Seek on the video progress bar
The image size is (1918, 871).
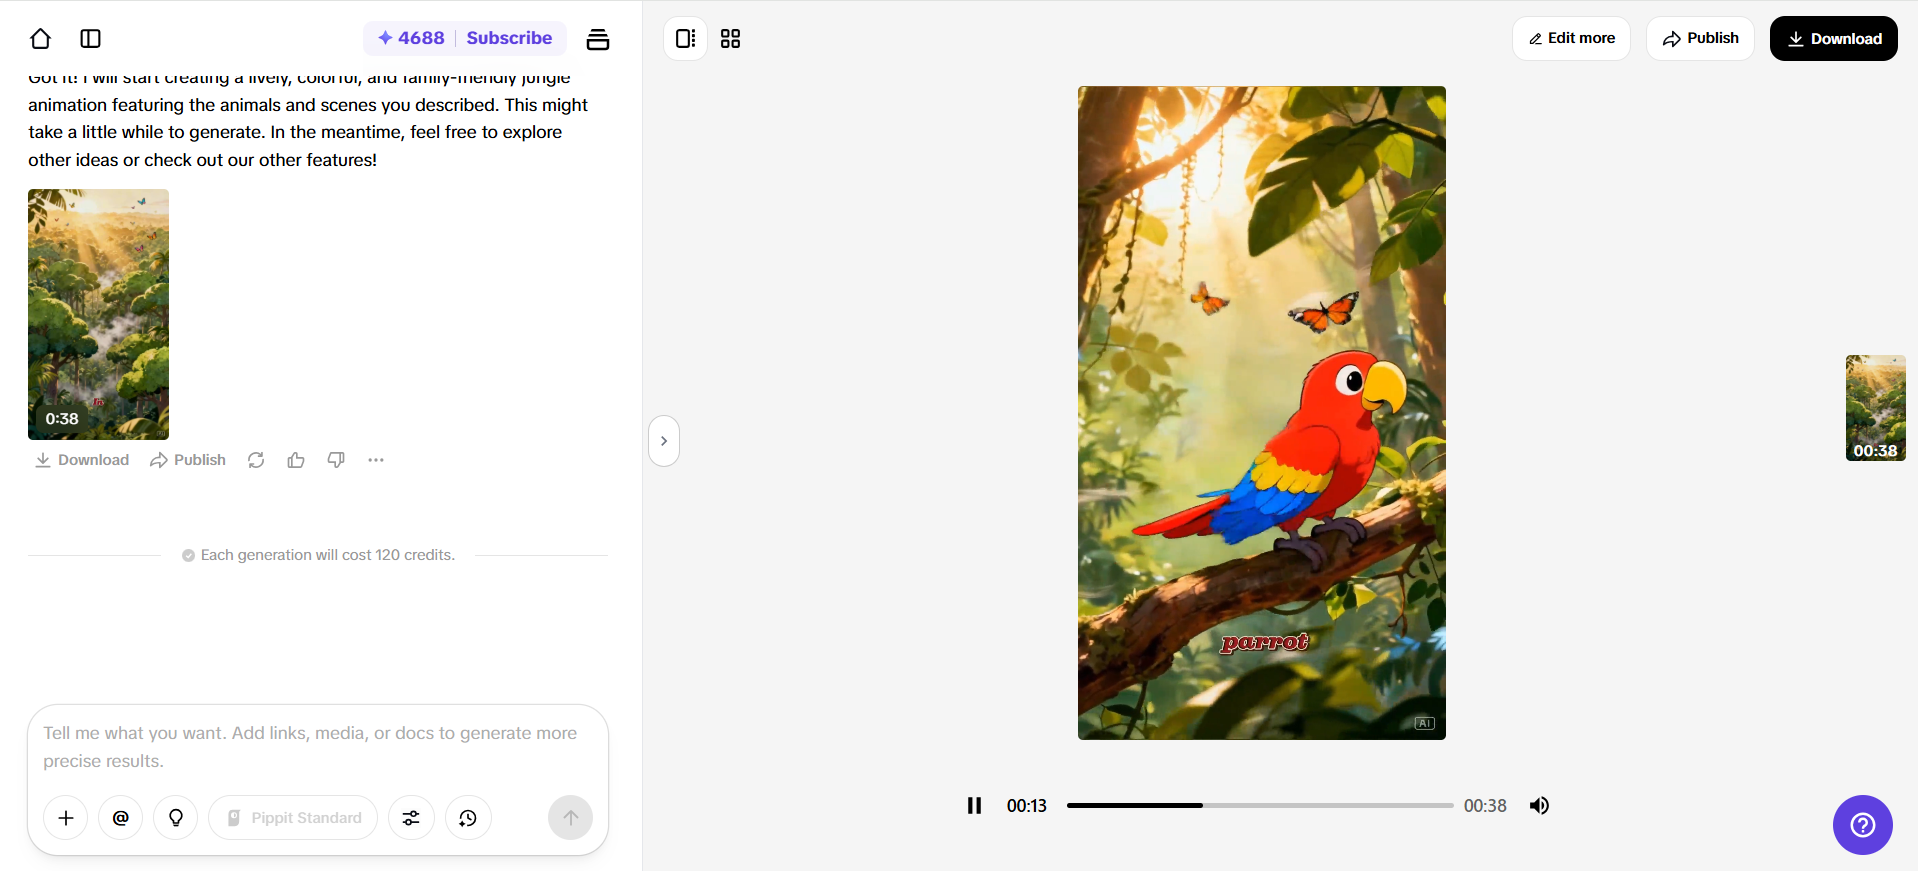click(1260, 805)
